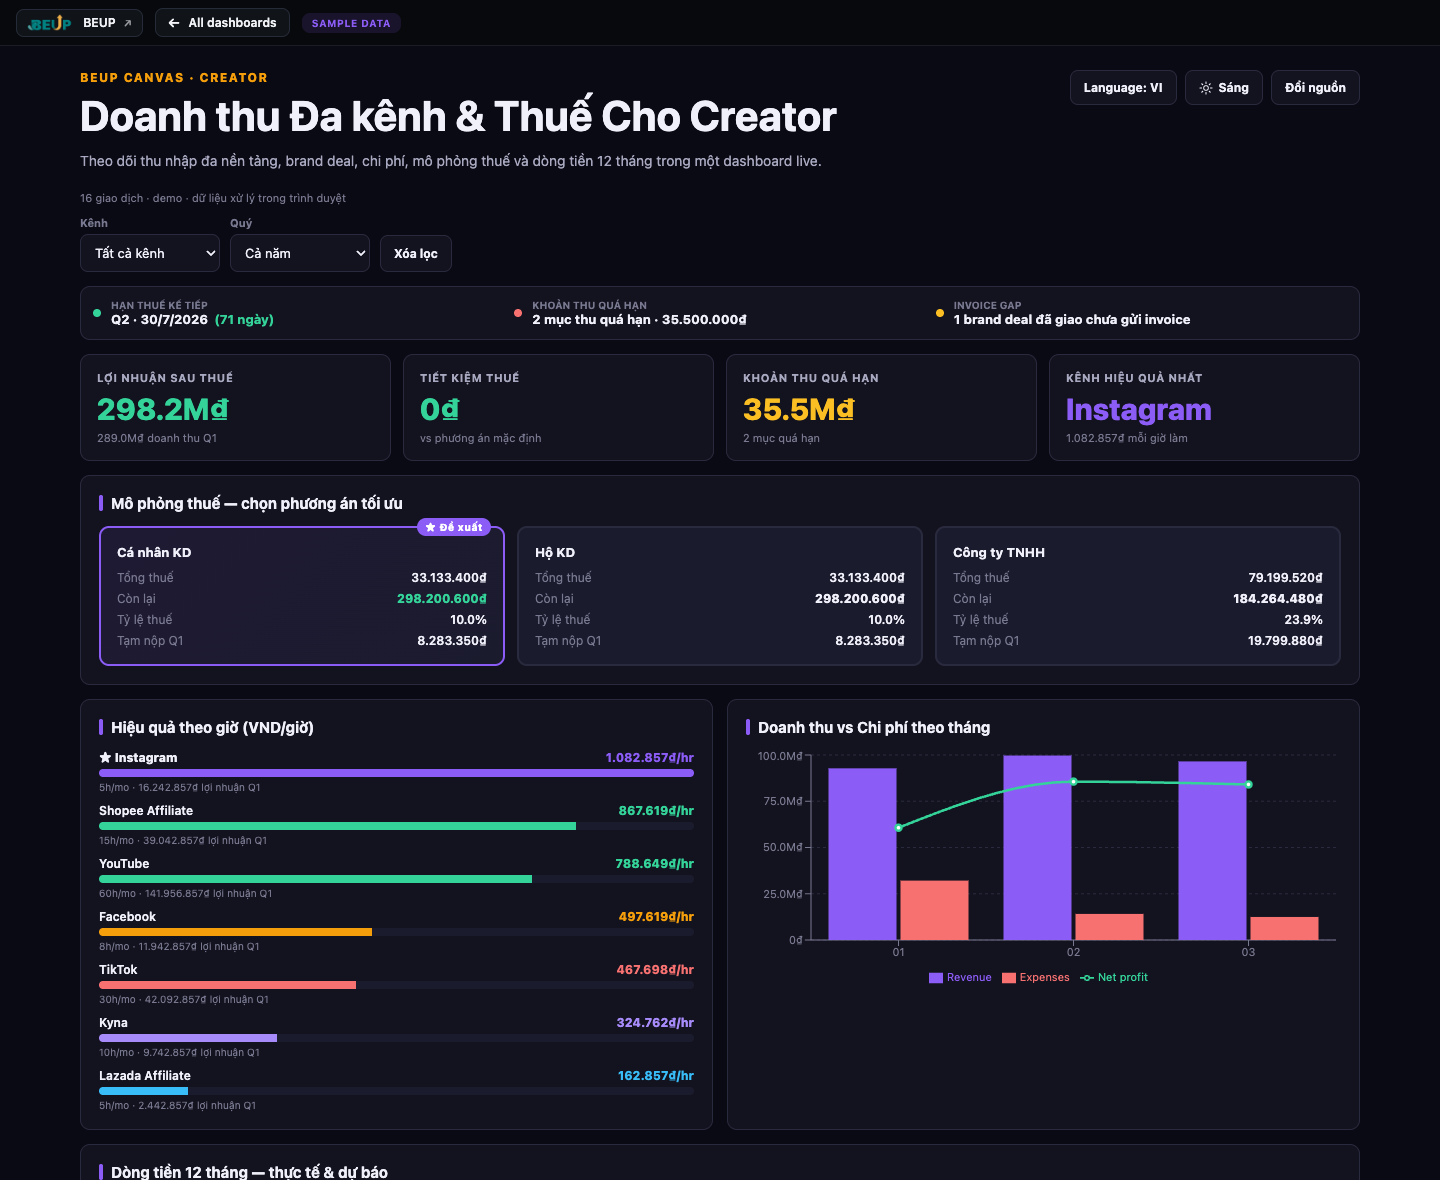Click the sun icon for light mode
Screen dimensions: 1440x1180
1206,88
